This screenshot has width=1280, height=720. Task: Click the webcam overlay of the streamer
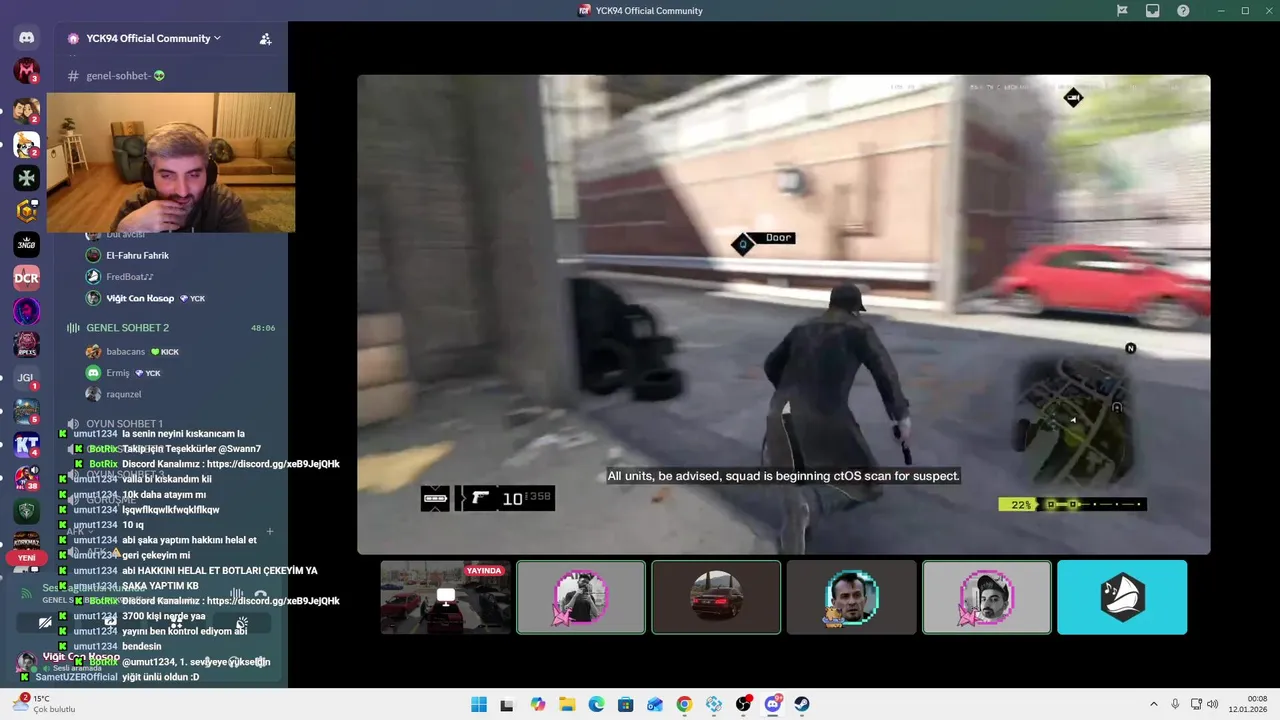(x=171, y=163)
